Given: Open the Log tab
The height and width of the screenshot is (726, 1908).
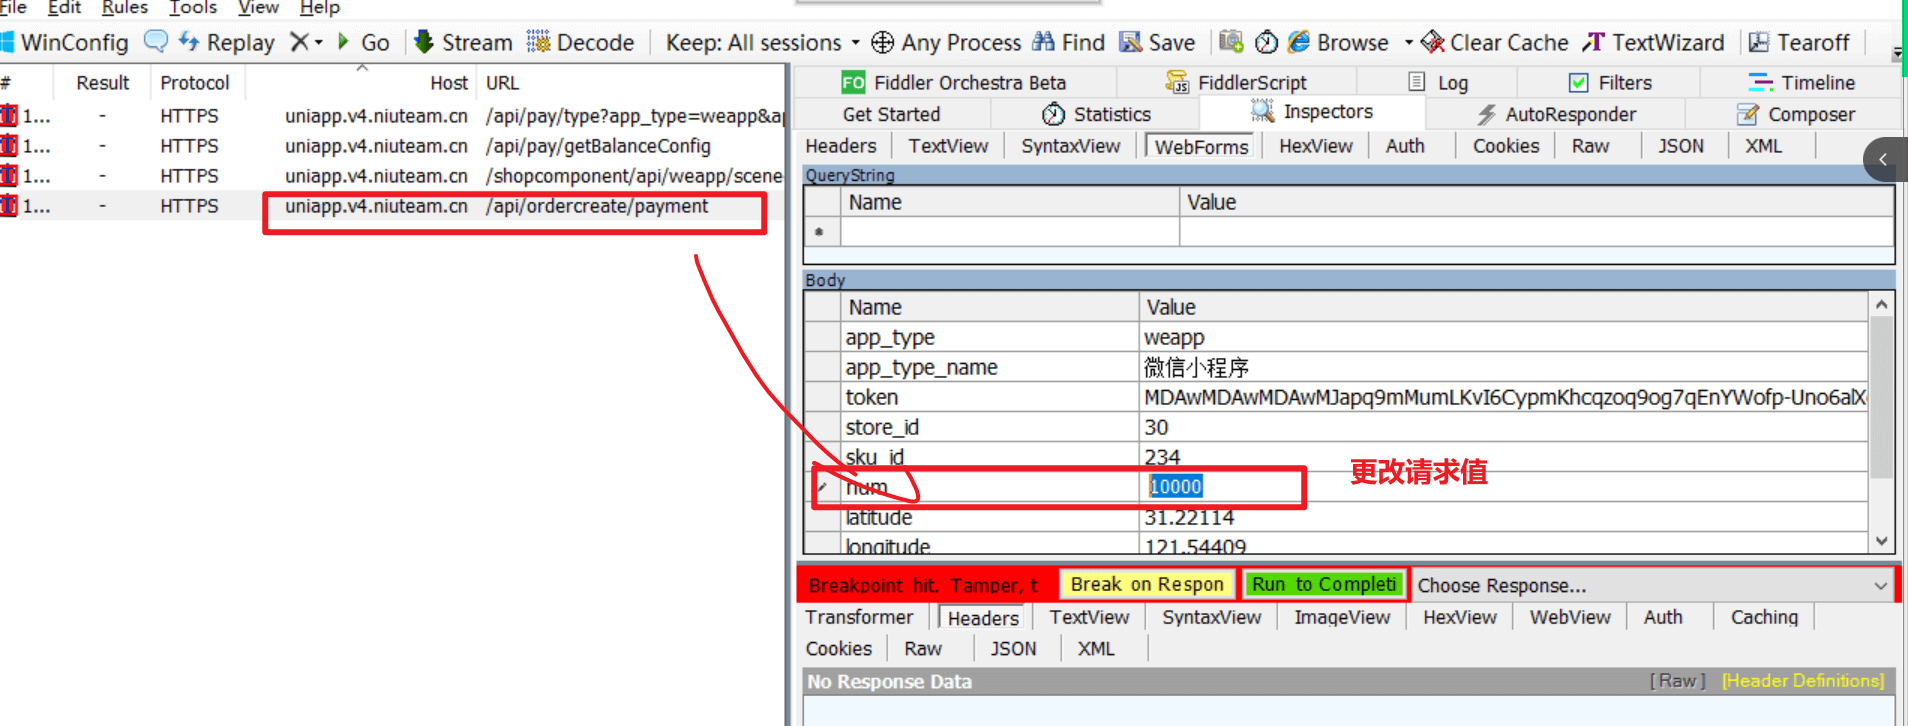Looking at the screenshot, I should [x=1438, y=82].
